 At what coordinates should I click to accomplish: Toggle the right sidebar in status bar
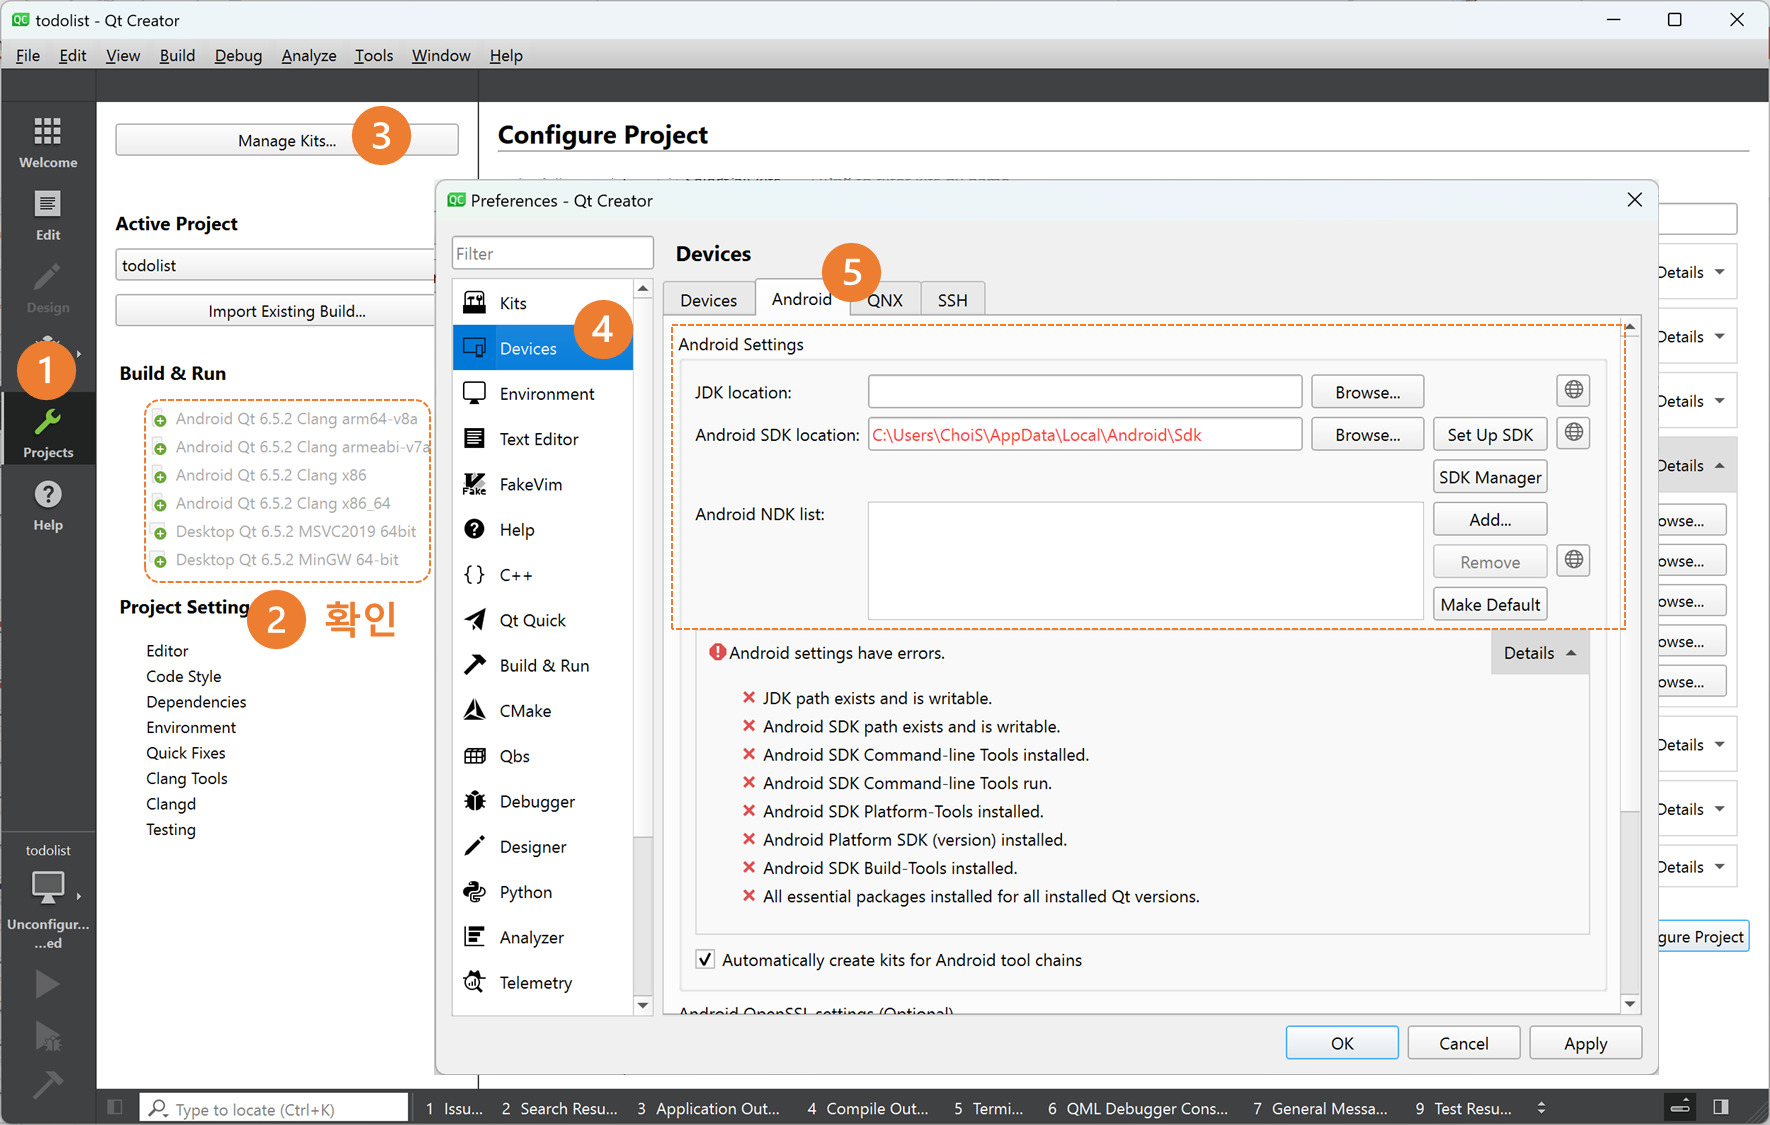click(1721, 1107)
